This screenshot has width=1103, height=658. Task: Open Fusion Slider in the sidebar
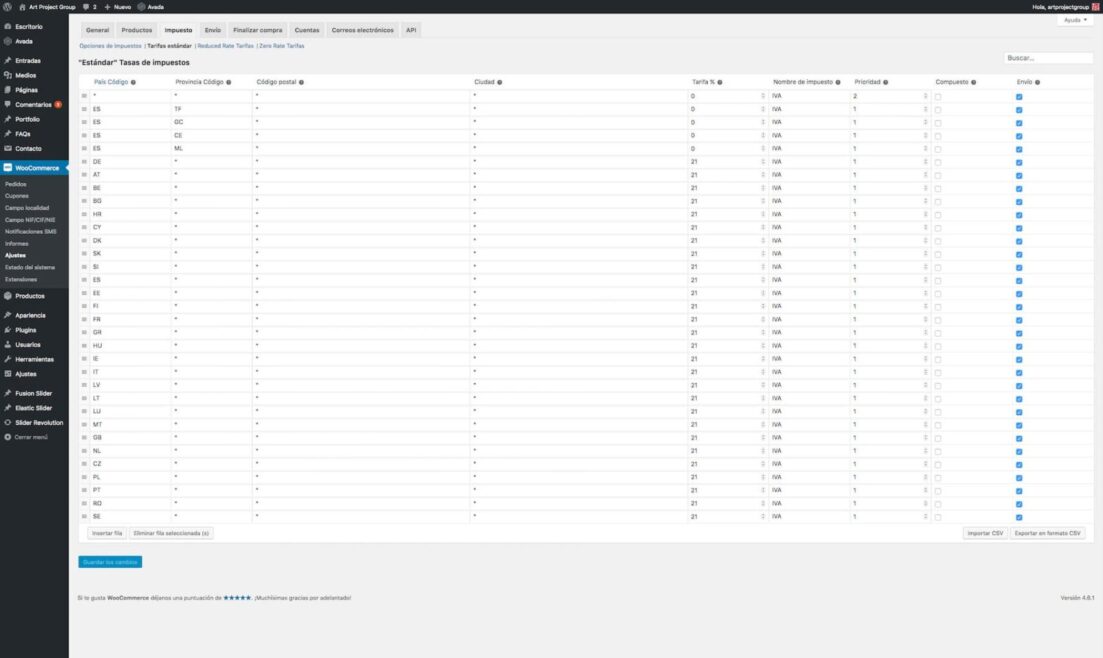[34, 393]
